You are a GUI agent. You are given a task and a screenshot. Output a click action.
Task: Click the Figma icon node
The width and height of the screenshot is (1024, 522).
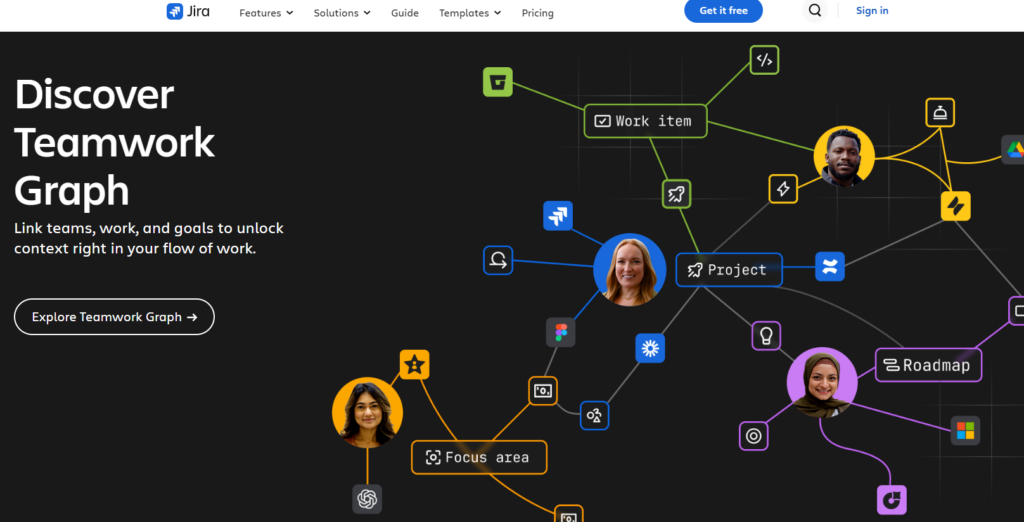(560, 332)
